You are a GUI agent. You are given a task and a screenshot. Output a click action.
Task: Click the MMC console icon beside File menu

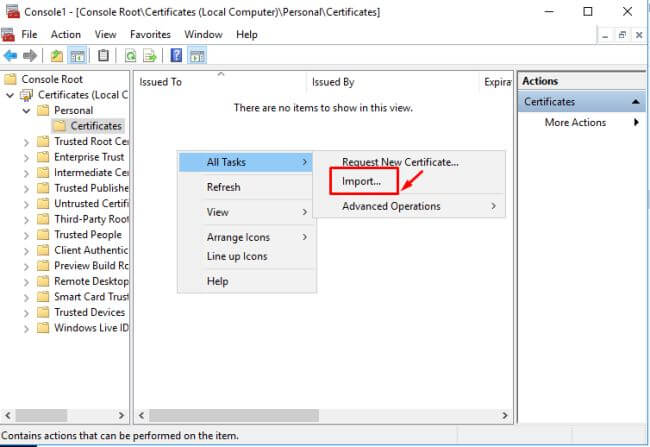click(x=8, y=34)
